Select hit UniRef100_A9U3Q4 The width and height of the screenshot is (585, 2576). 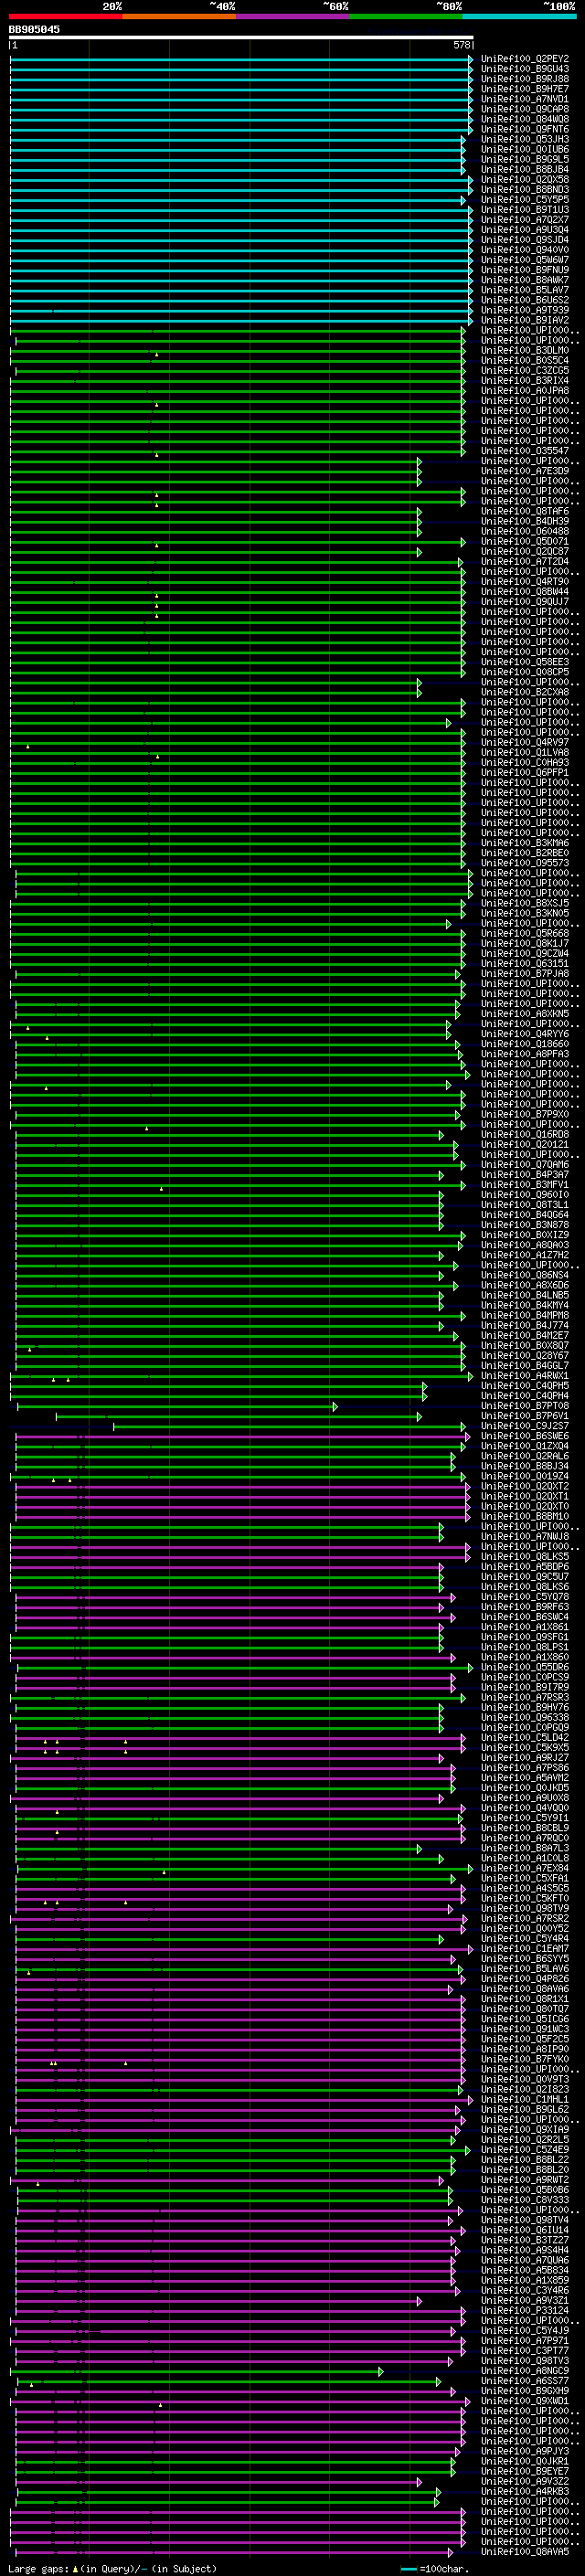click(x=525, y=230)
